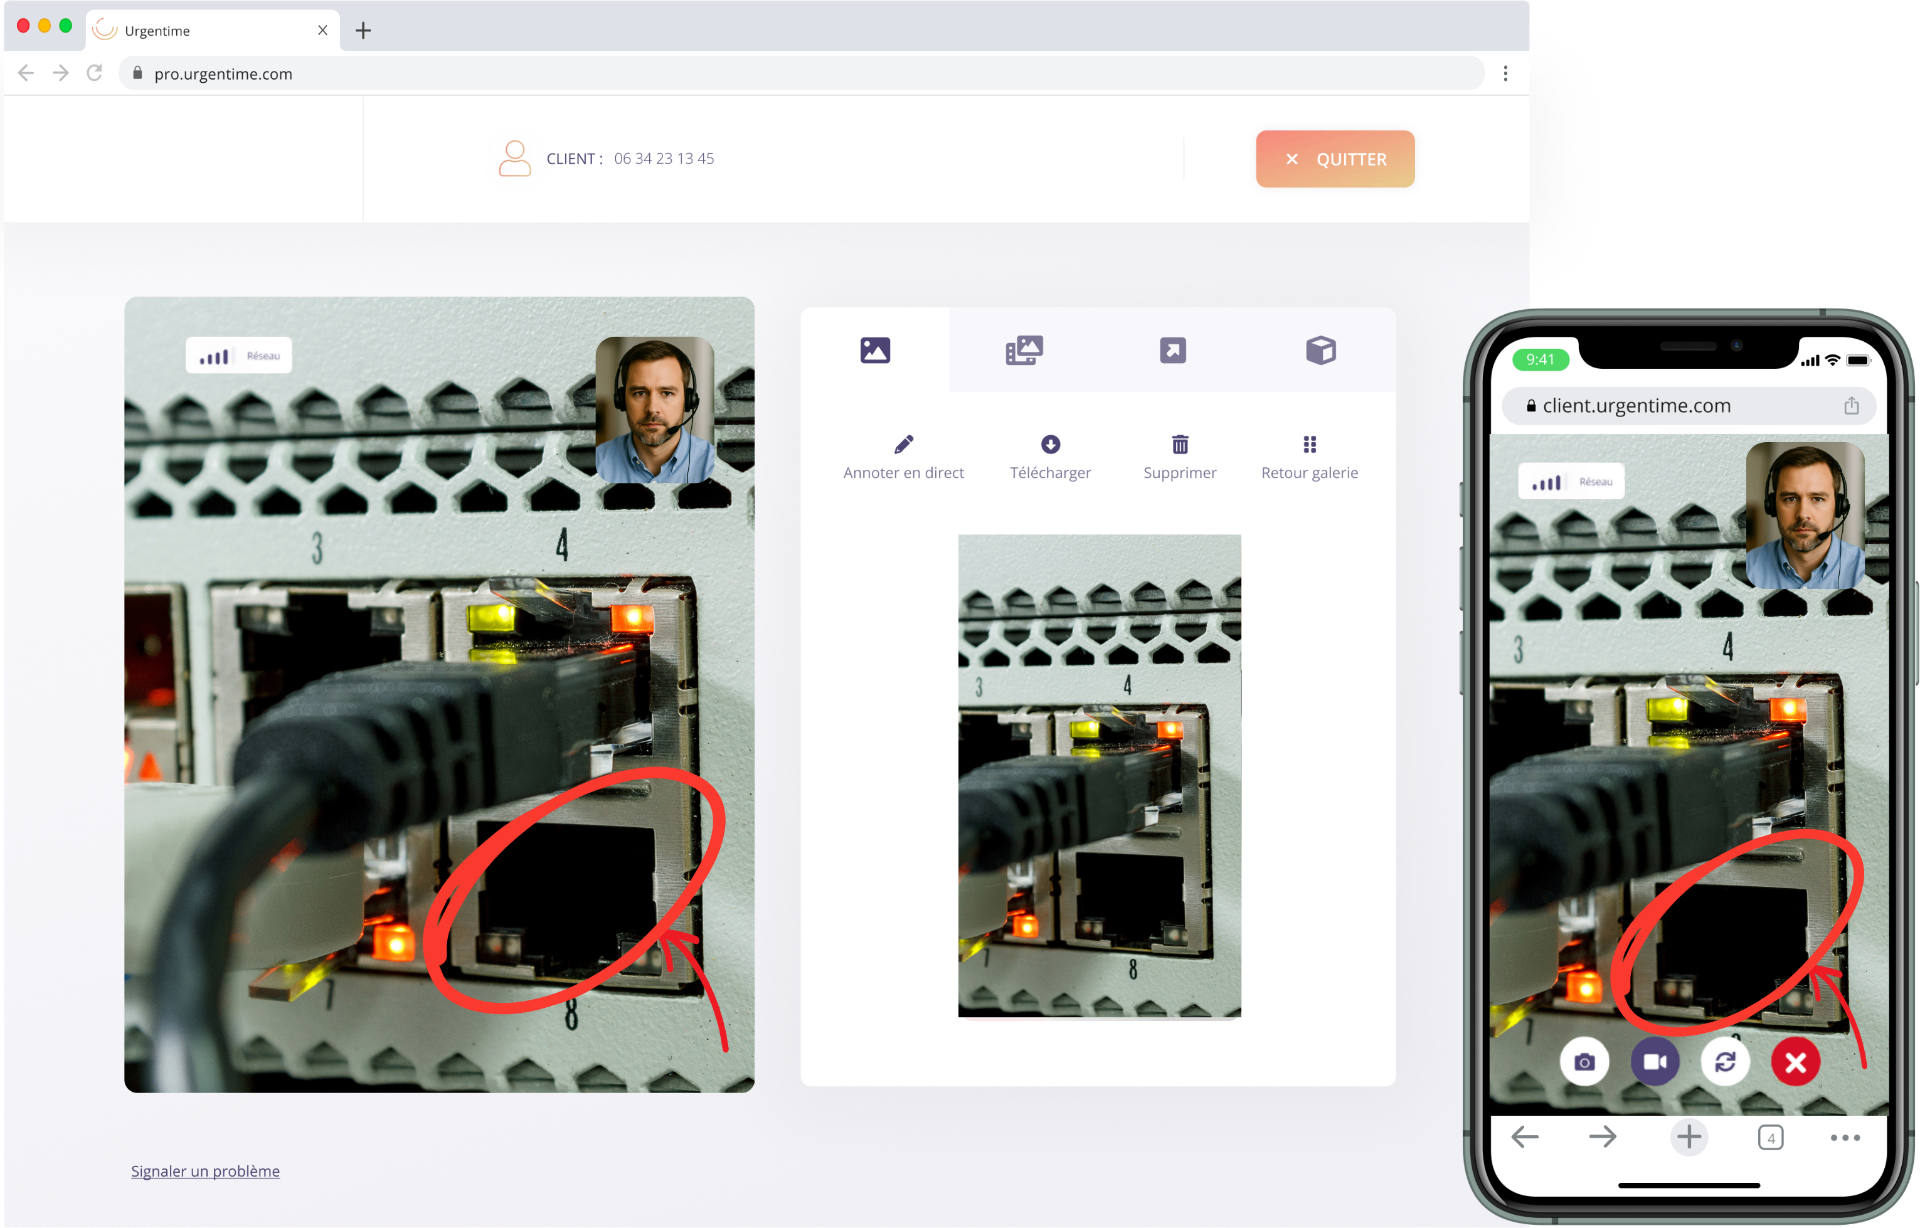The width and height of the screenshot is (1920, 1228).
Task: Tap the agent video thumbnail on phone
Action: pyautogui.click(x=1806, y=515)
